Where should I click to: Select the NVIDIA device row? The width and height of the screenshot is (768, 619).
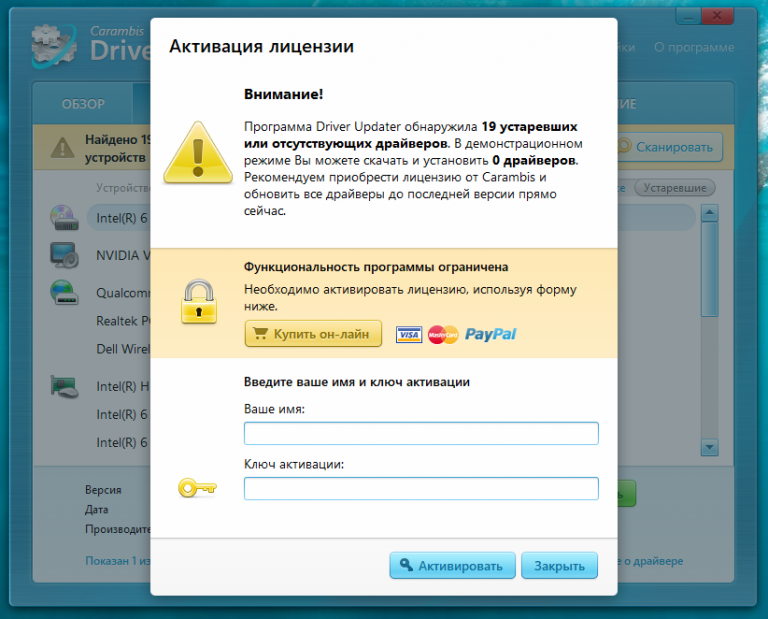pyautogui.click(x=123, y=255)
